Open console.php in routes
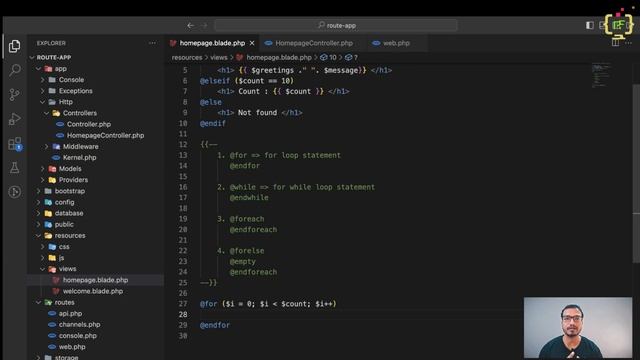Viewport: 640px width, 360px height. pyautogui.click(x=78, y=336)
